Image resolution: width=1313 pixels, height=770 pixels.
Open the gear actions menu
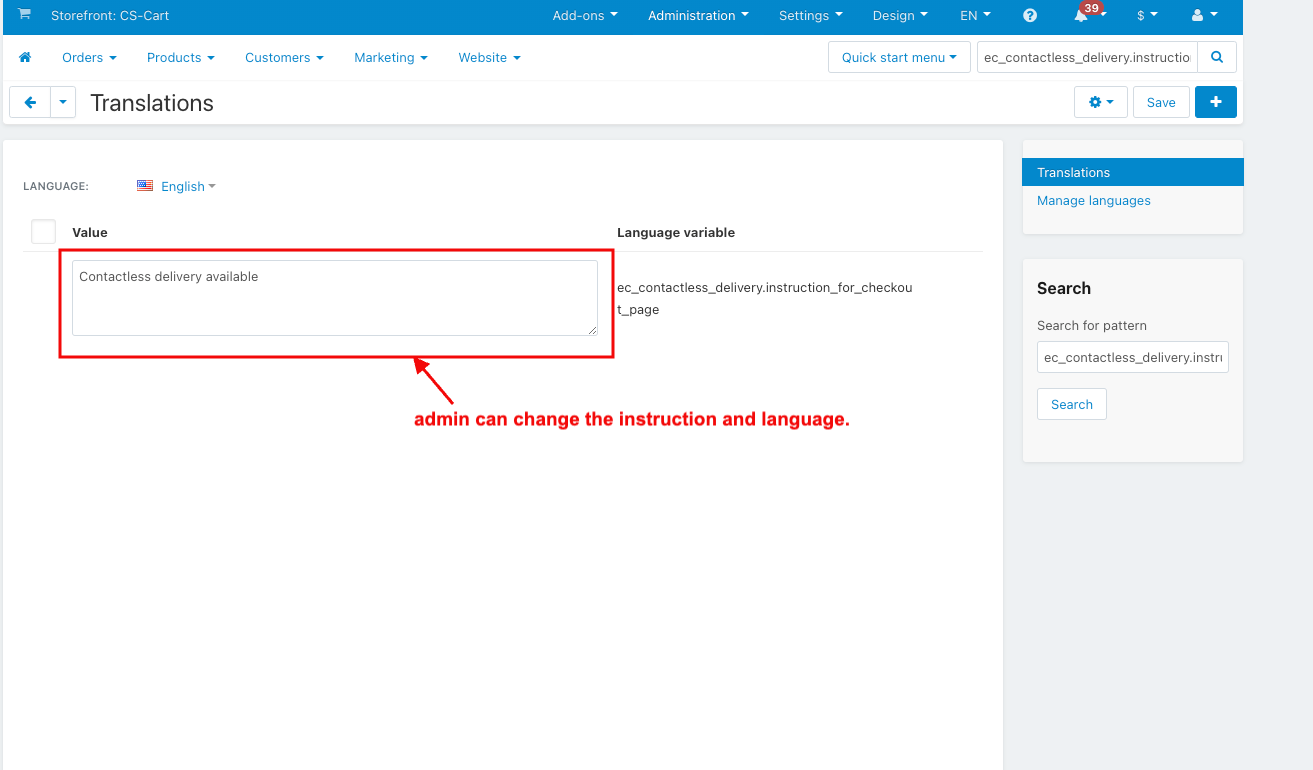tap(1101, 102)
